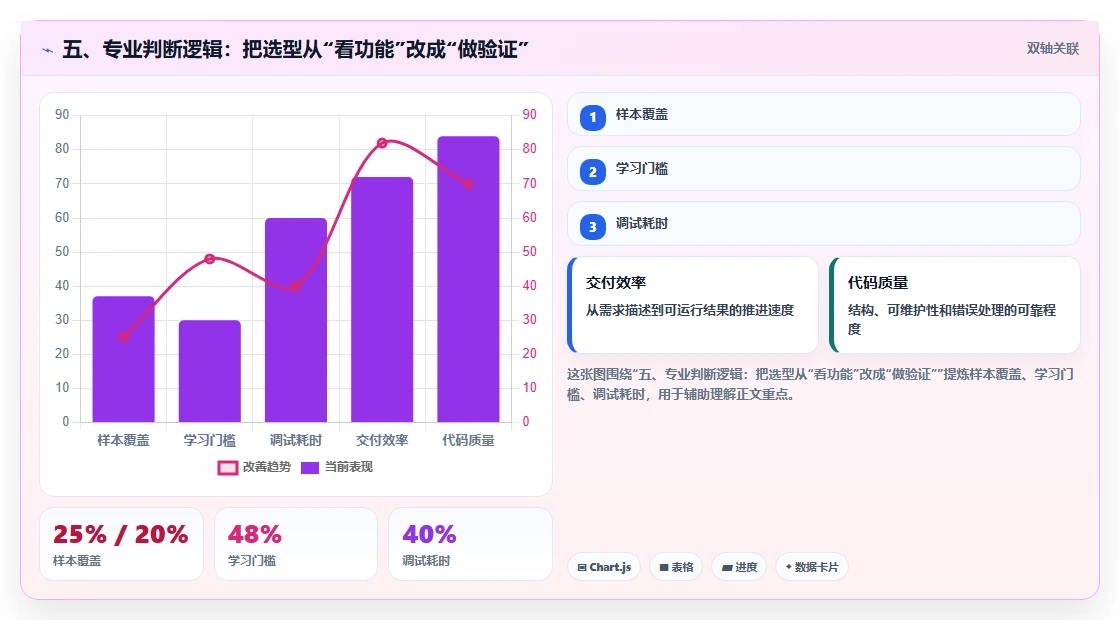This screenshot has width=1120, height=620.
Task: Click the 交付效率 x-axis label
Action: click(382, 441)
